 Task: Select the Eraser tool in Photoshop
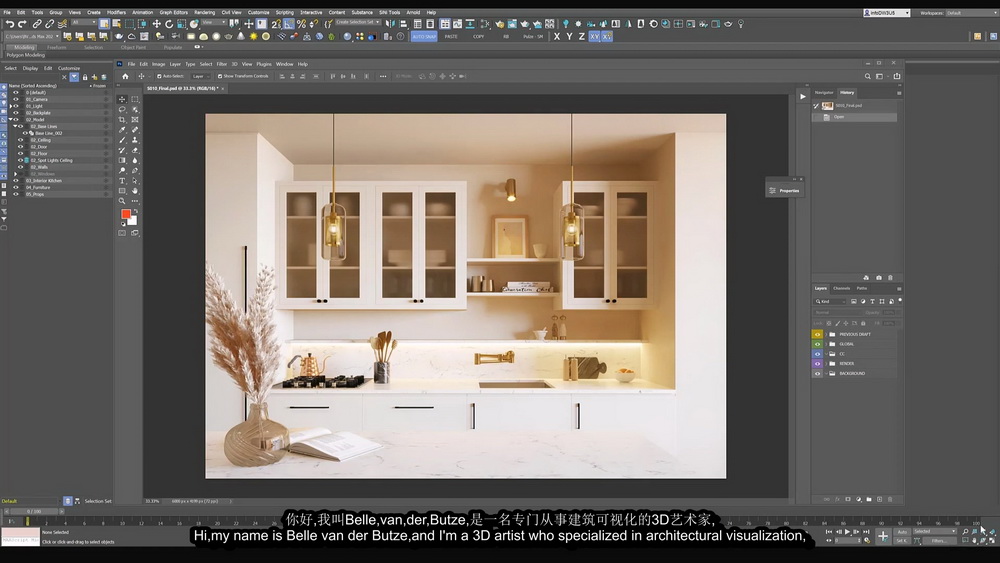pos(135,150)
